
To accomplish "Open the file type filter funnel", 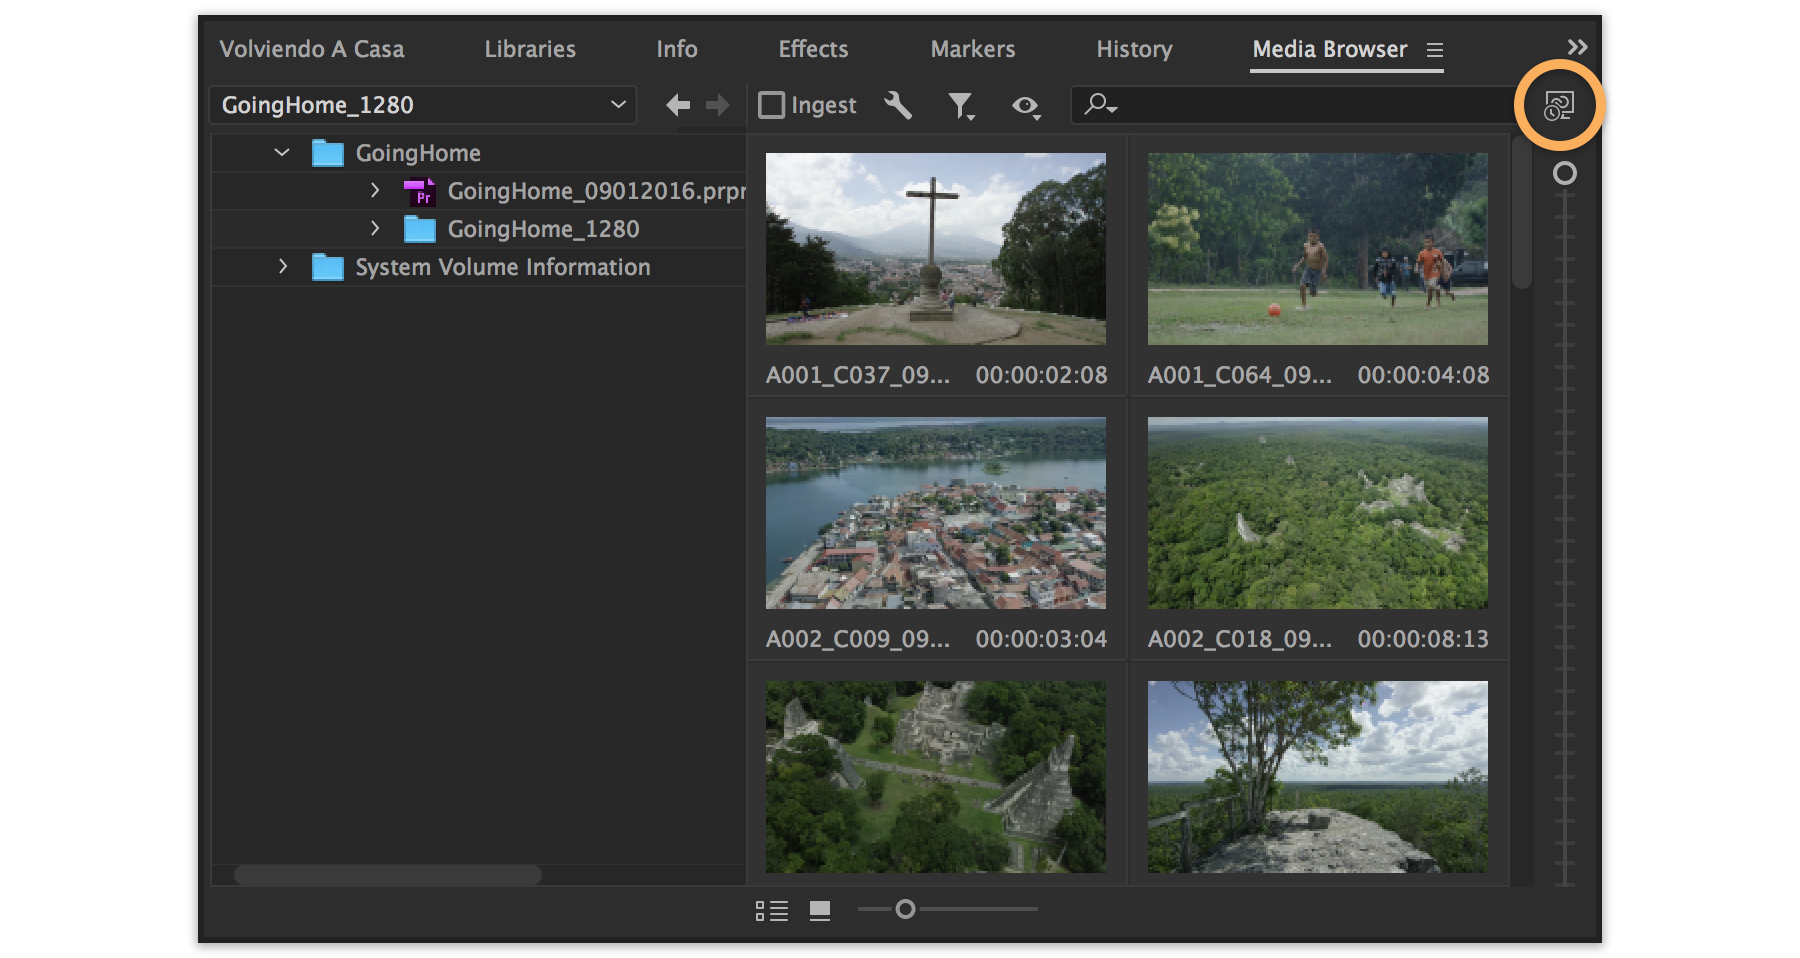I will (x=961, y=105).
